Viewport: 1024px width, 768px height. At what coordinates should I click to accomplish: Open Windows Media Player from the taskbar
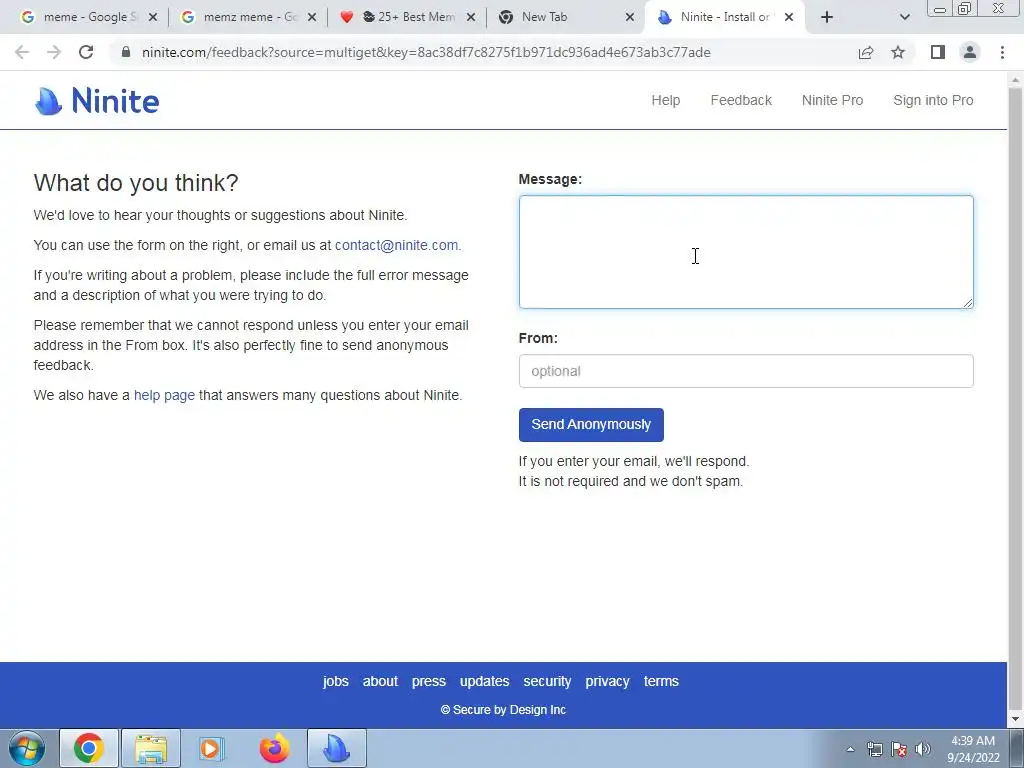pyautogui.click(x=212, y=748)
